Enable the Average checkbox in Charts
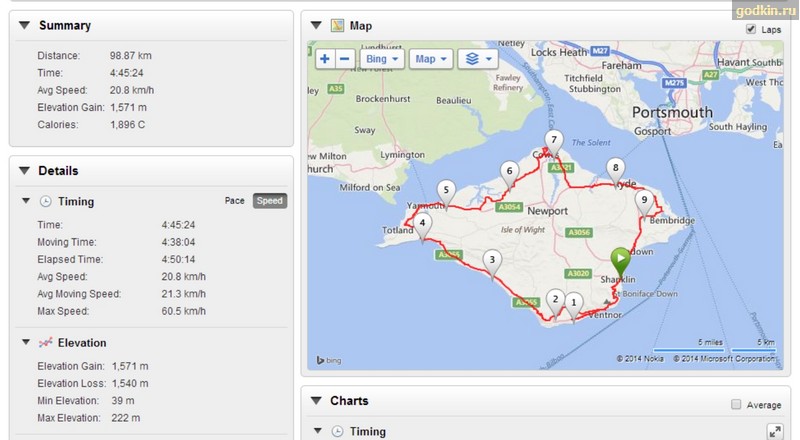Screen dimensions: 800x440 [736, 404]
